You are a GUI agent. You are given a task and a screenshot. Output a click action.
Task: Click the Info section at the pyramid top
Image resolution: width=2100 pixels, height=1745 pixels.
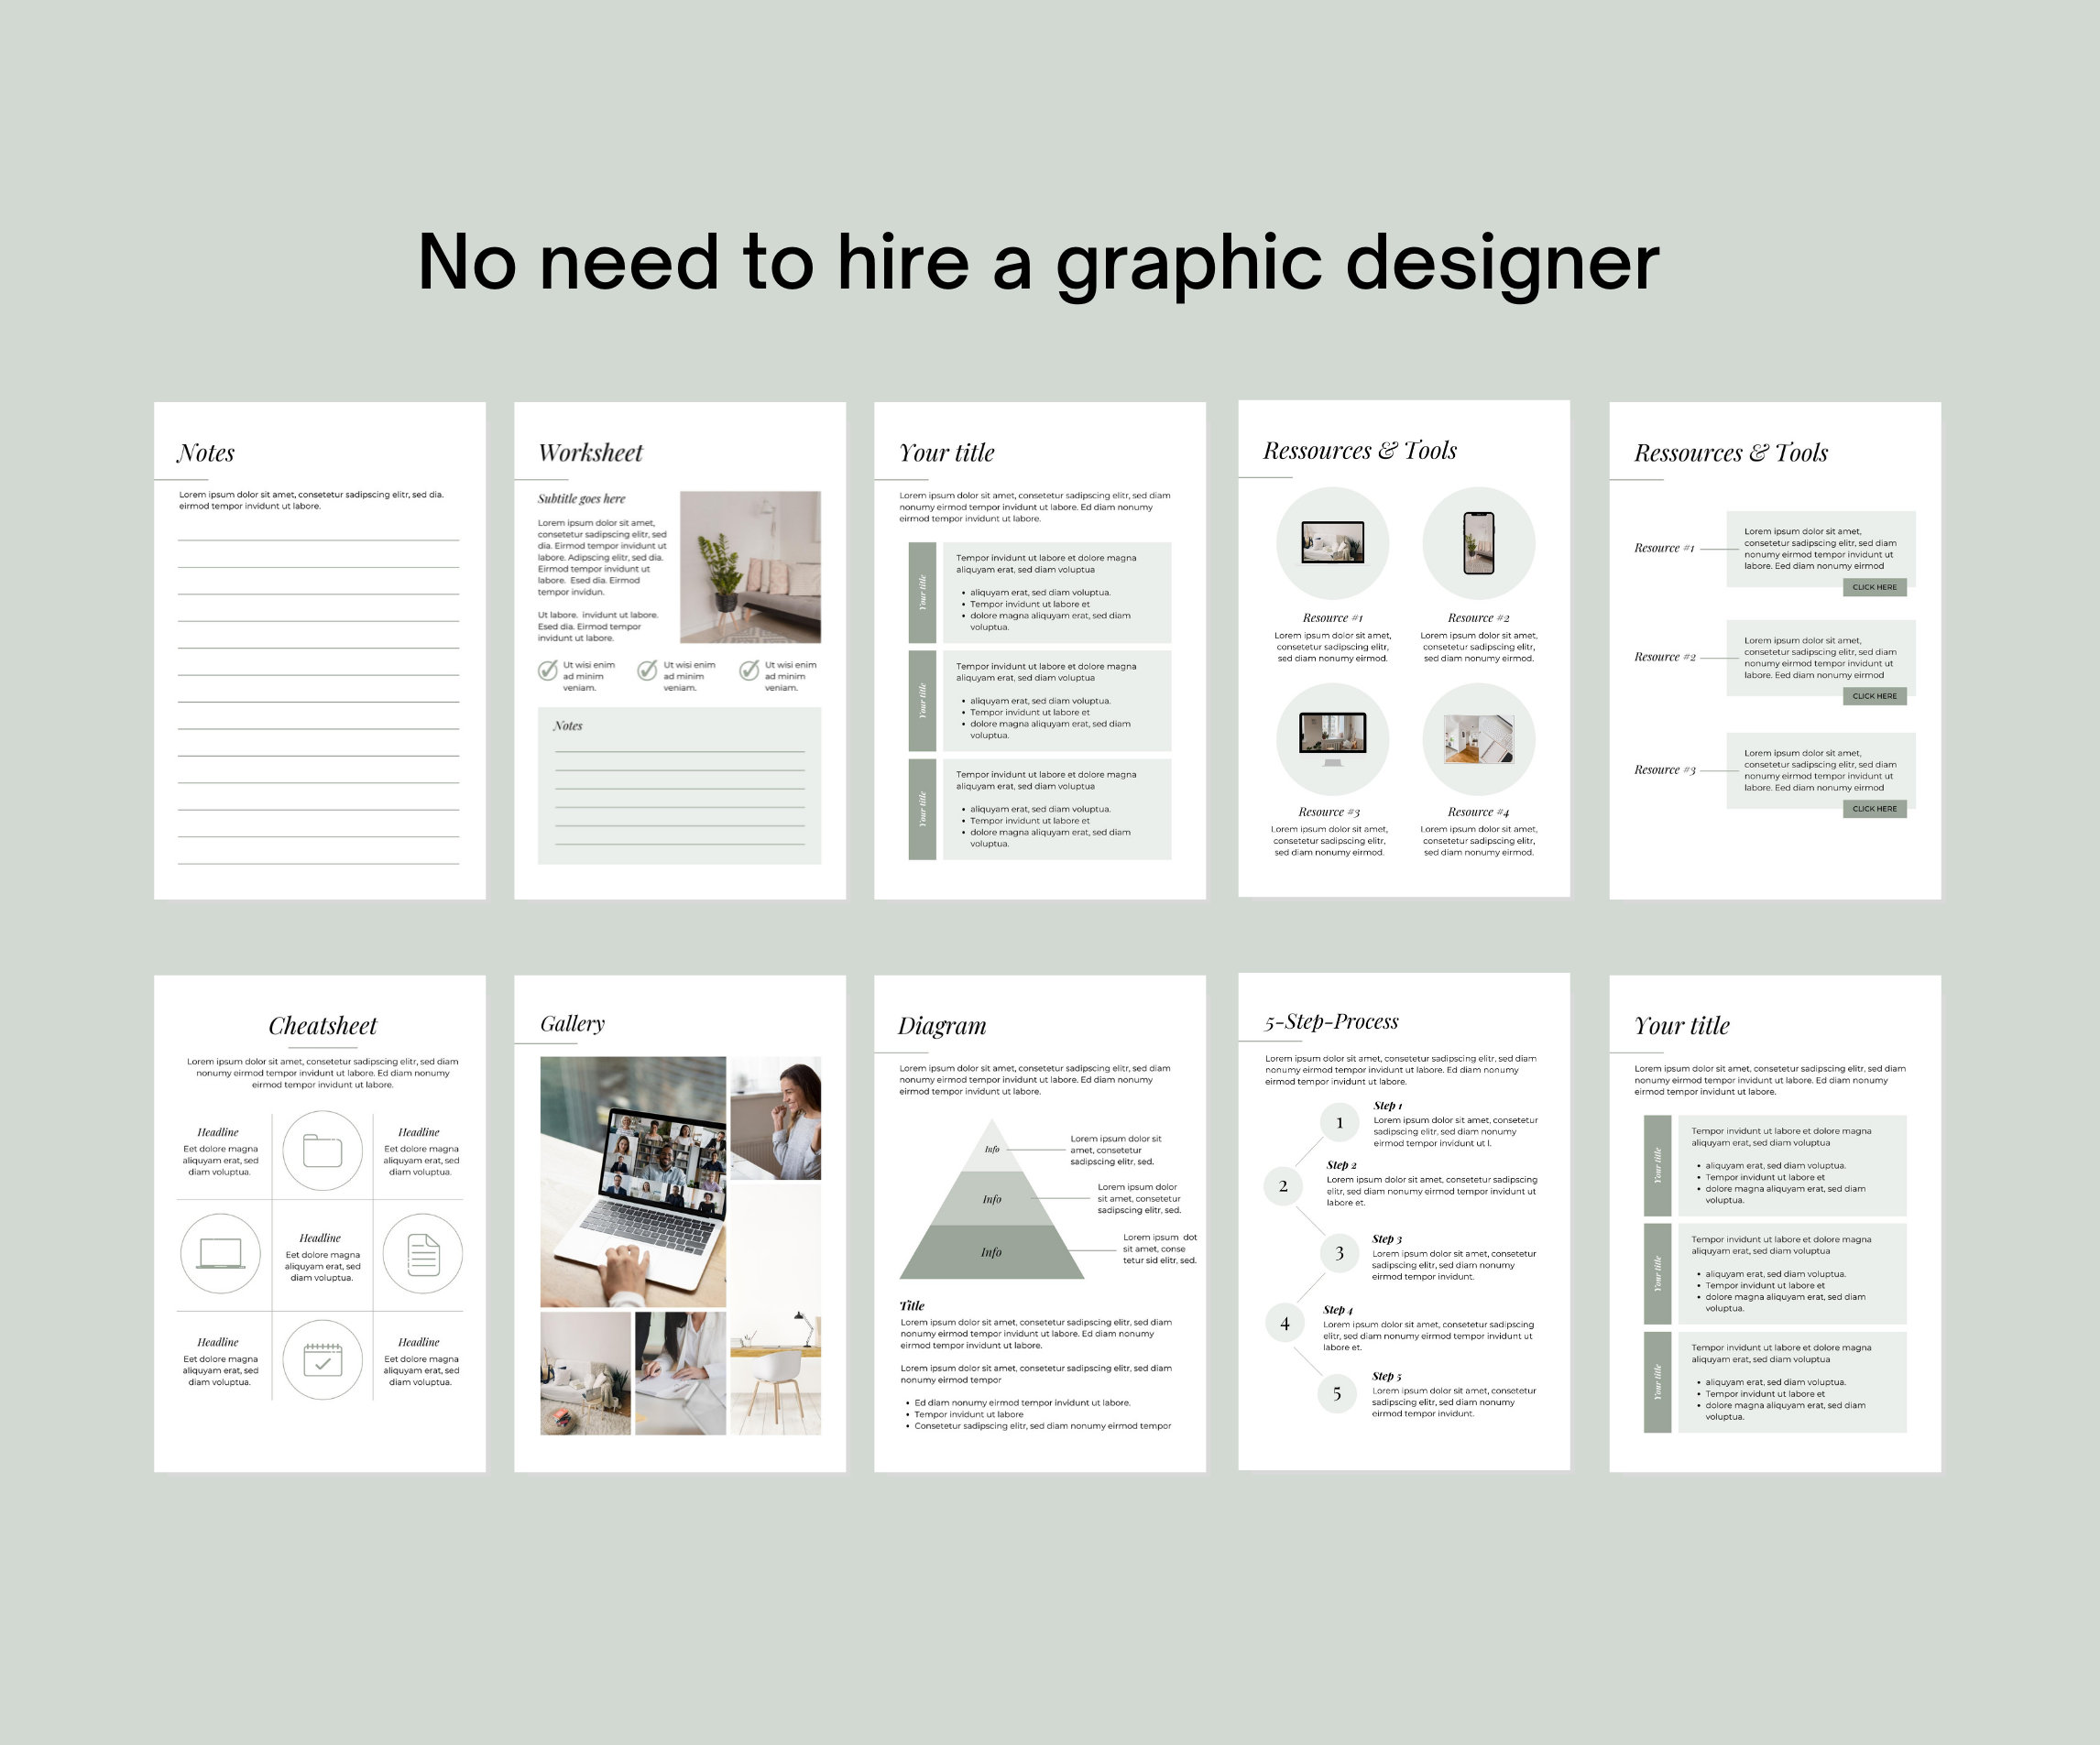991,1148
